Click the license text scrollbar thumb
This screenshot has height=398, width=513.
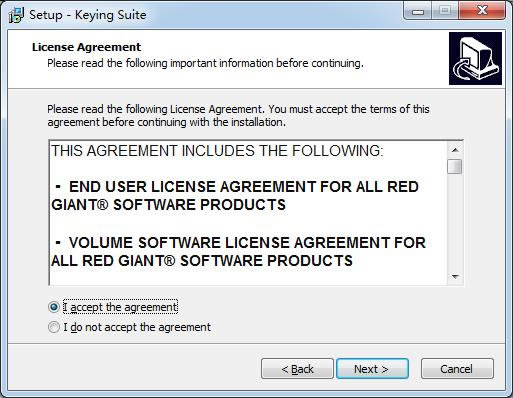click(455, 166)
